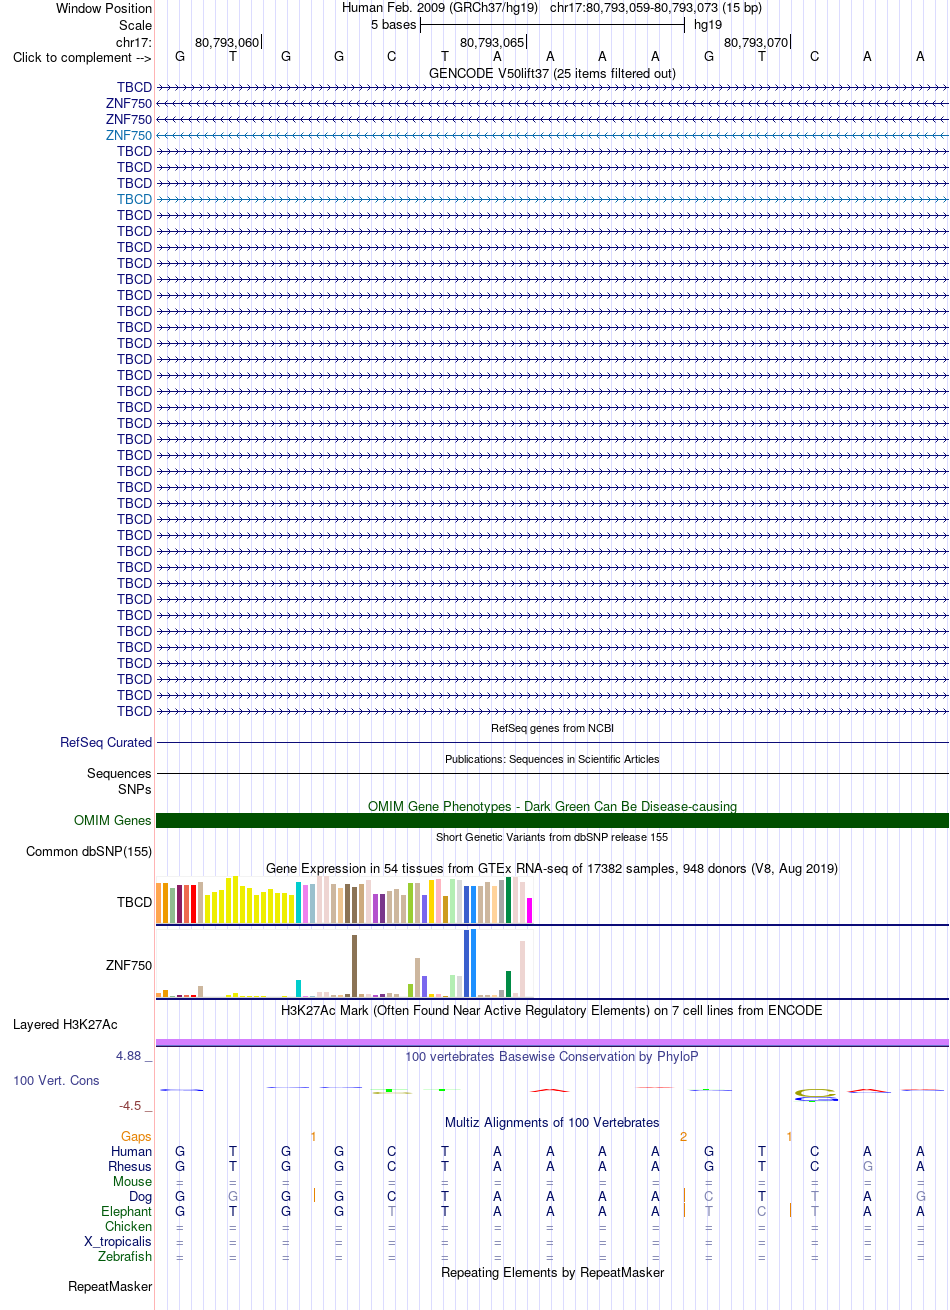Image resolution: width=950 pixels, height=1310 pixels.
Task: Click the magenta last bar in TBCD GTEx chart
Action: 530,910
